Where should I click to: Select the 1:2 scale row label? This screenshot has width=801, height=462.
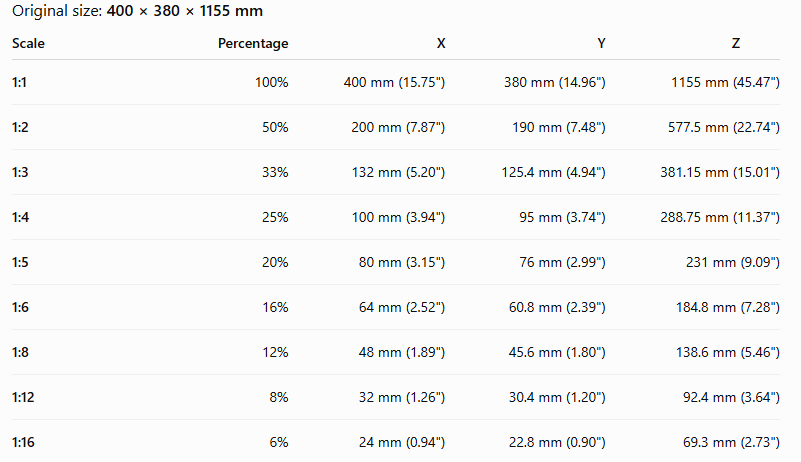pyautogui.click(x=20, y=127)
